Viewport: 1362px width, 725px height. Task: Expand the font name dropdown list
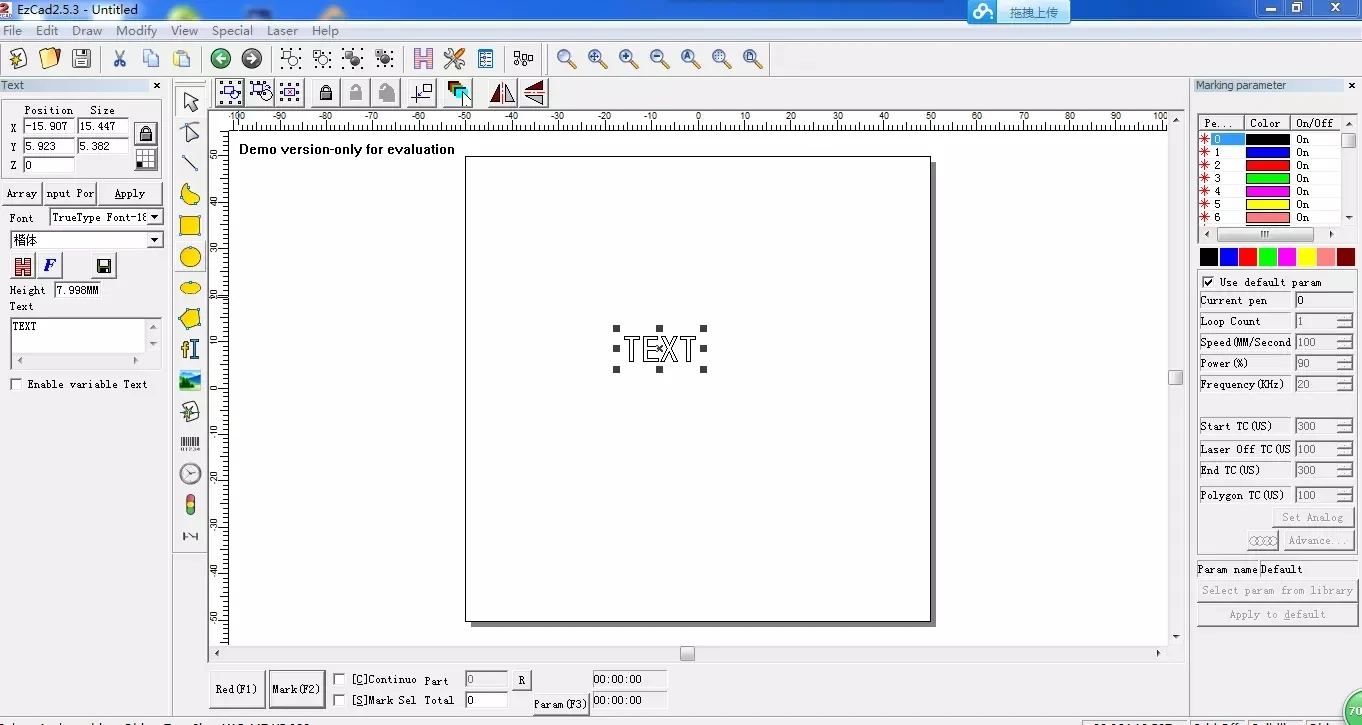pos(154,240)
